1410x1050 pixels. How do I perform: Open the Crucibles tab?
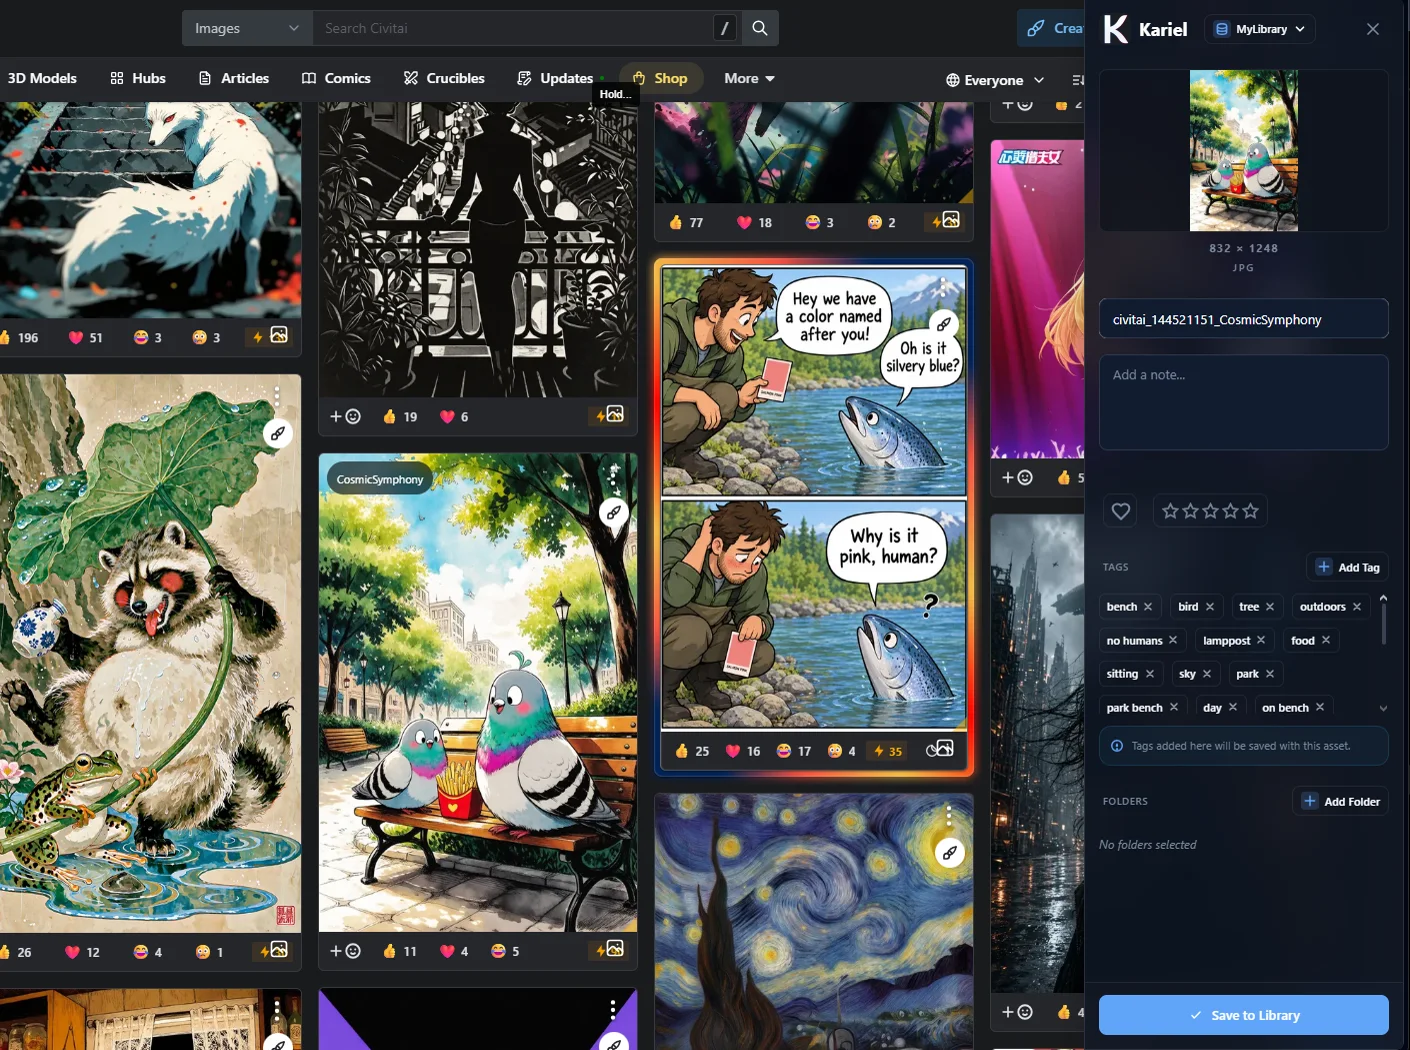coord(444,78)
